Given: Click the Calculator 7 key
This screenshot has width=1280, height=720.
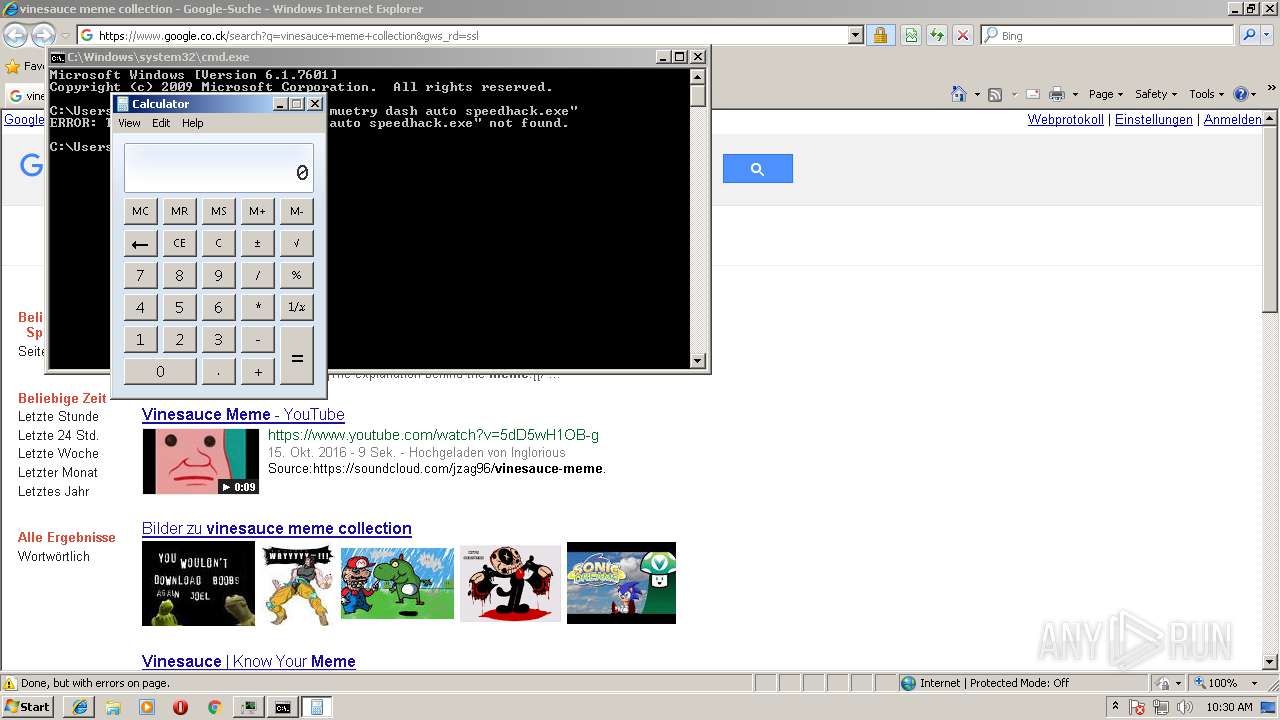Looking at the screenshot, I should (140, 275).
